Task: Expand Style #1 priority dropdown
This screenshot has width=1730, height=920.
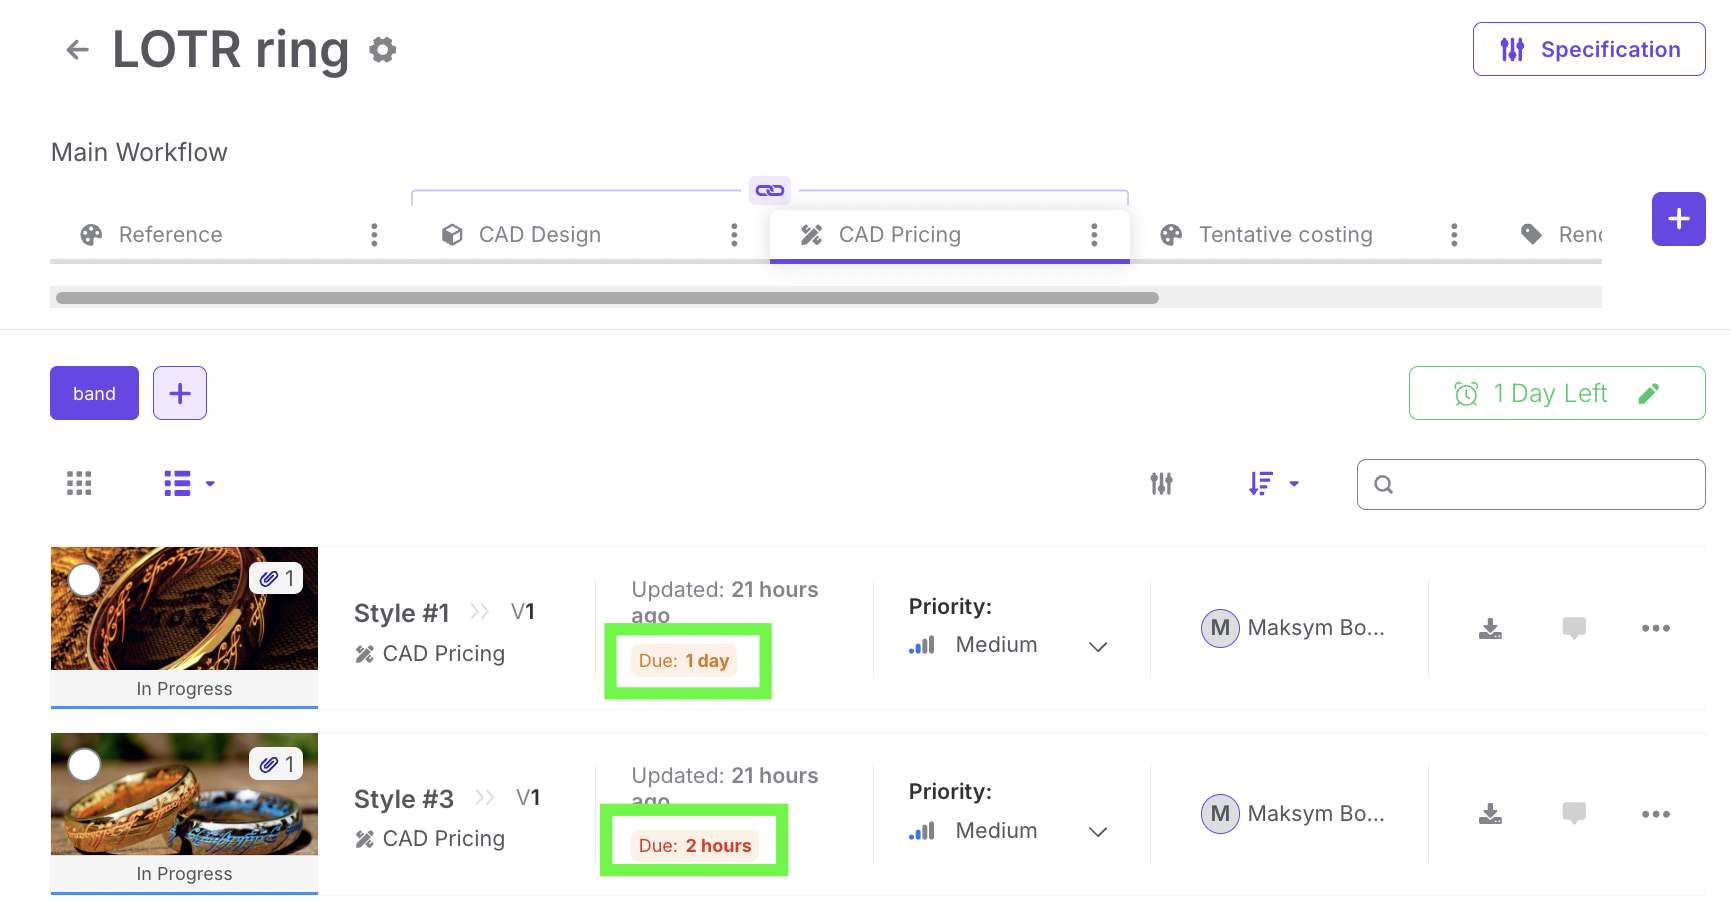Action: click(1097, 646)
